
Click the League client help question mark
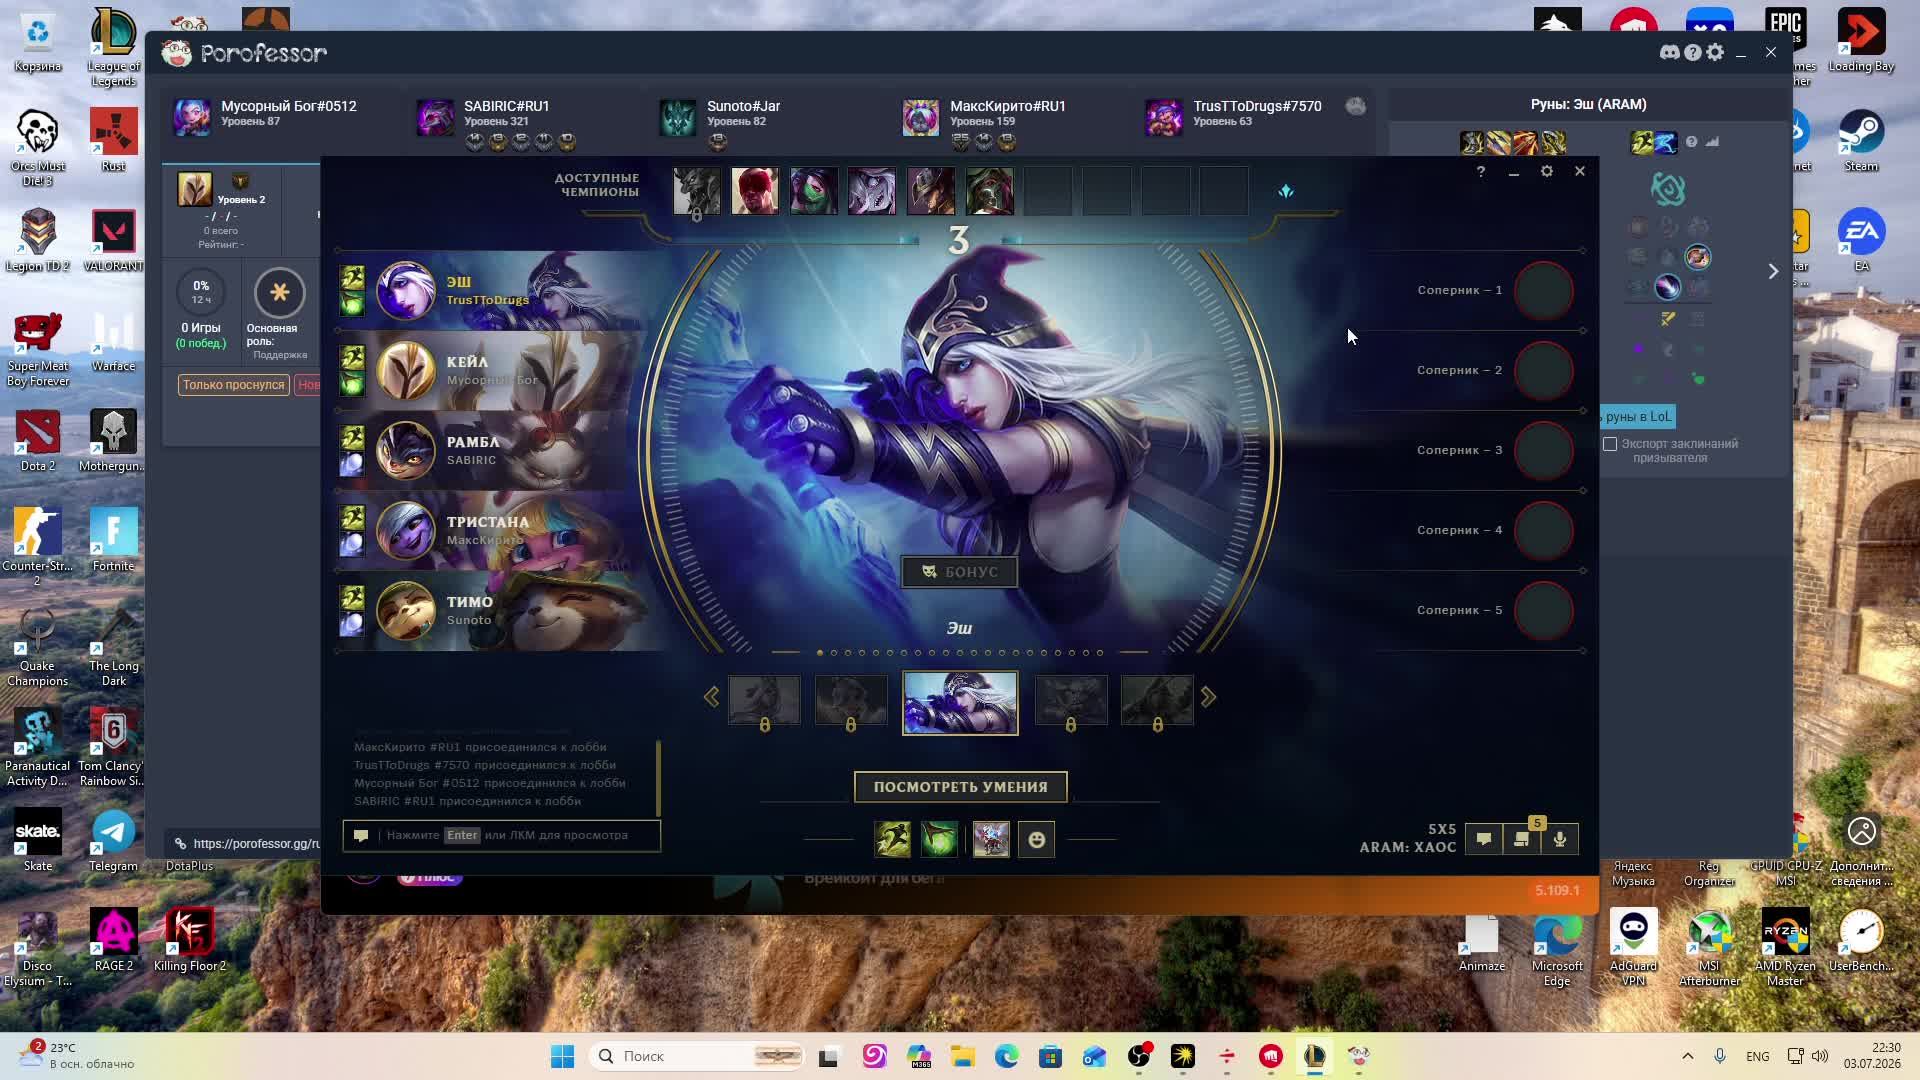pyautogui.click(x=1481, y=172)
